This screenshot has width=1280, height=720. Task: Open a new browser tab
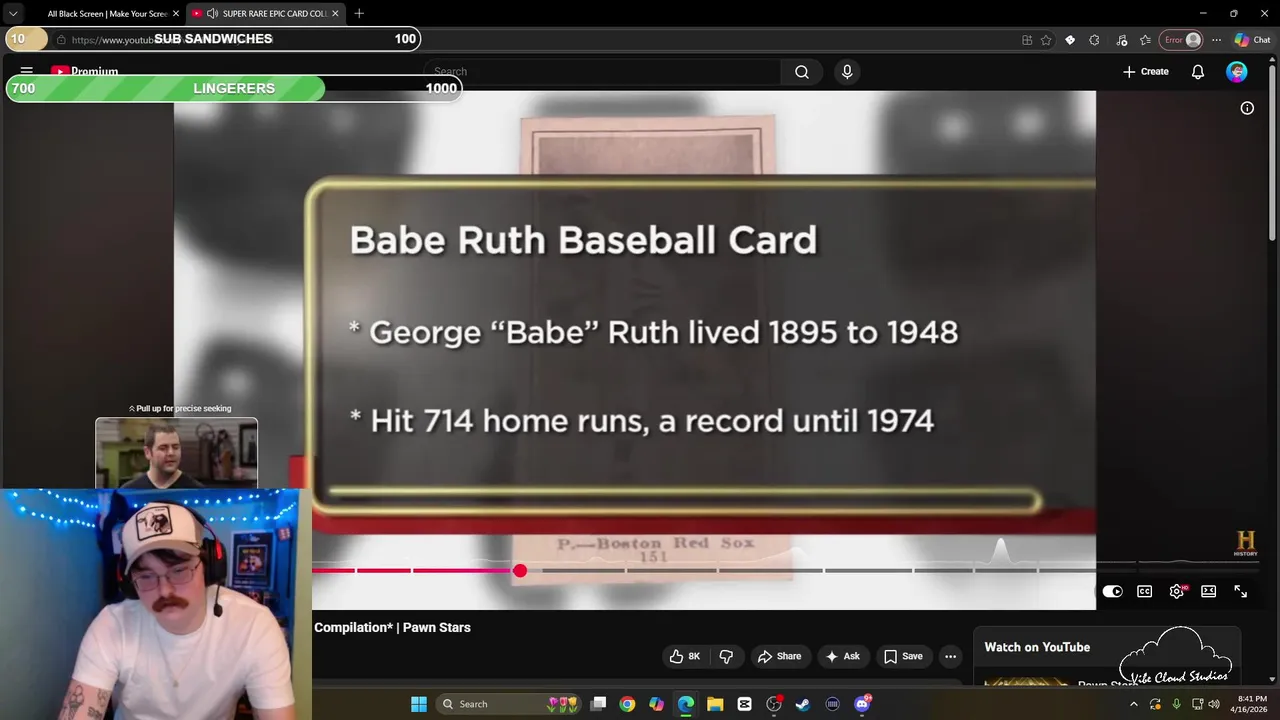(x=359, y=14)
